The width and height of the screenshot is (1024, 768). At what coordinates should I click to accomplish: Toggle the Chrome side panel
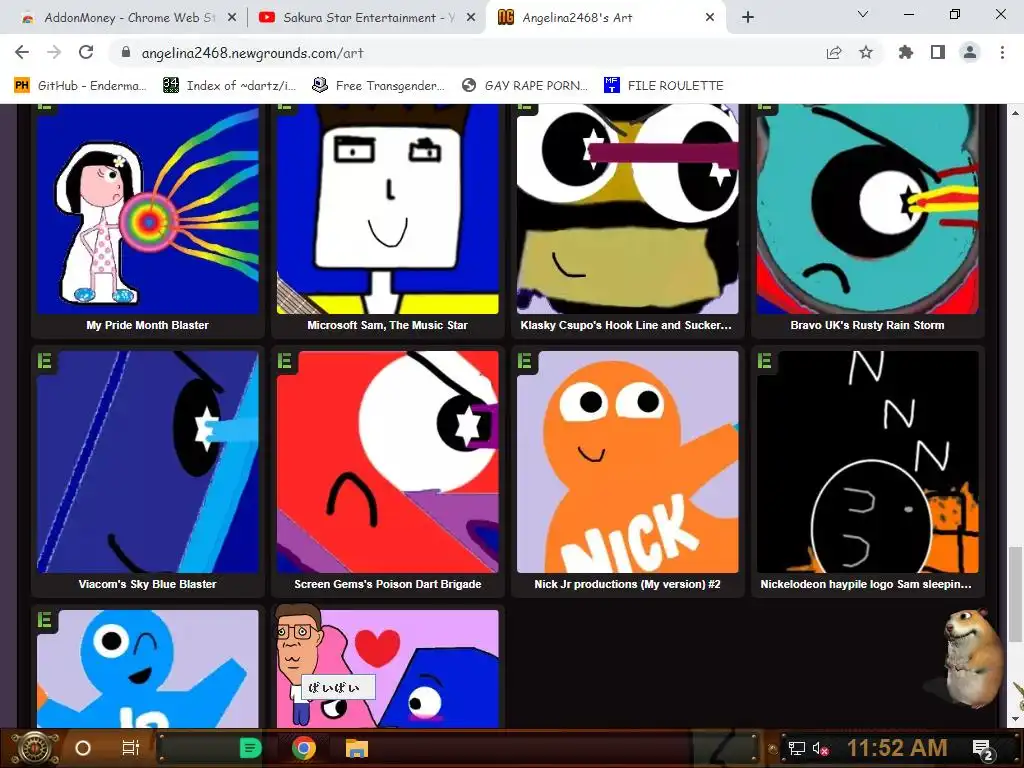point(938,52)
